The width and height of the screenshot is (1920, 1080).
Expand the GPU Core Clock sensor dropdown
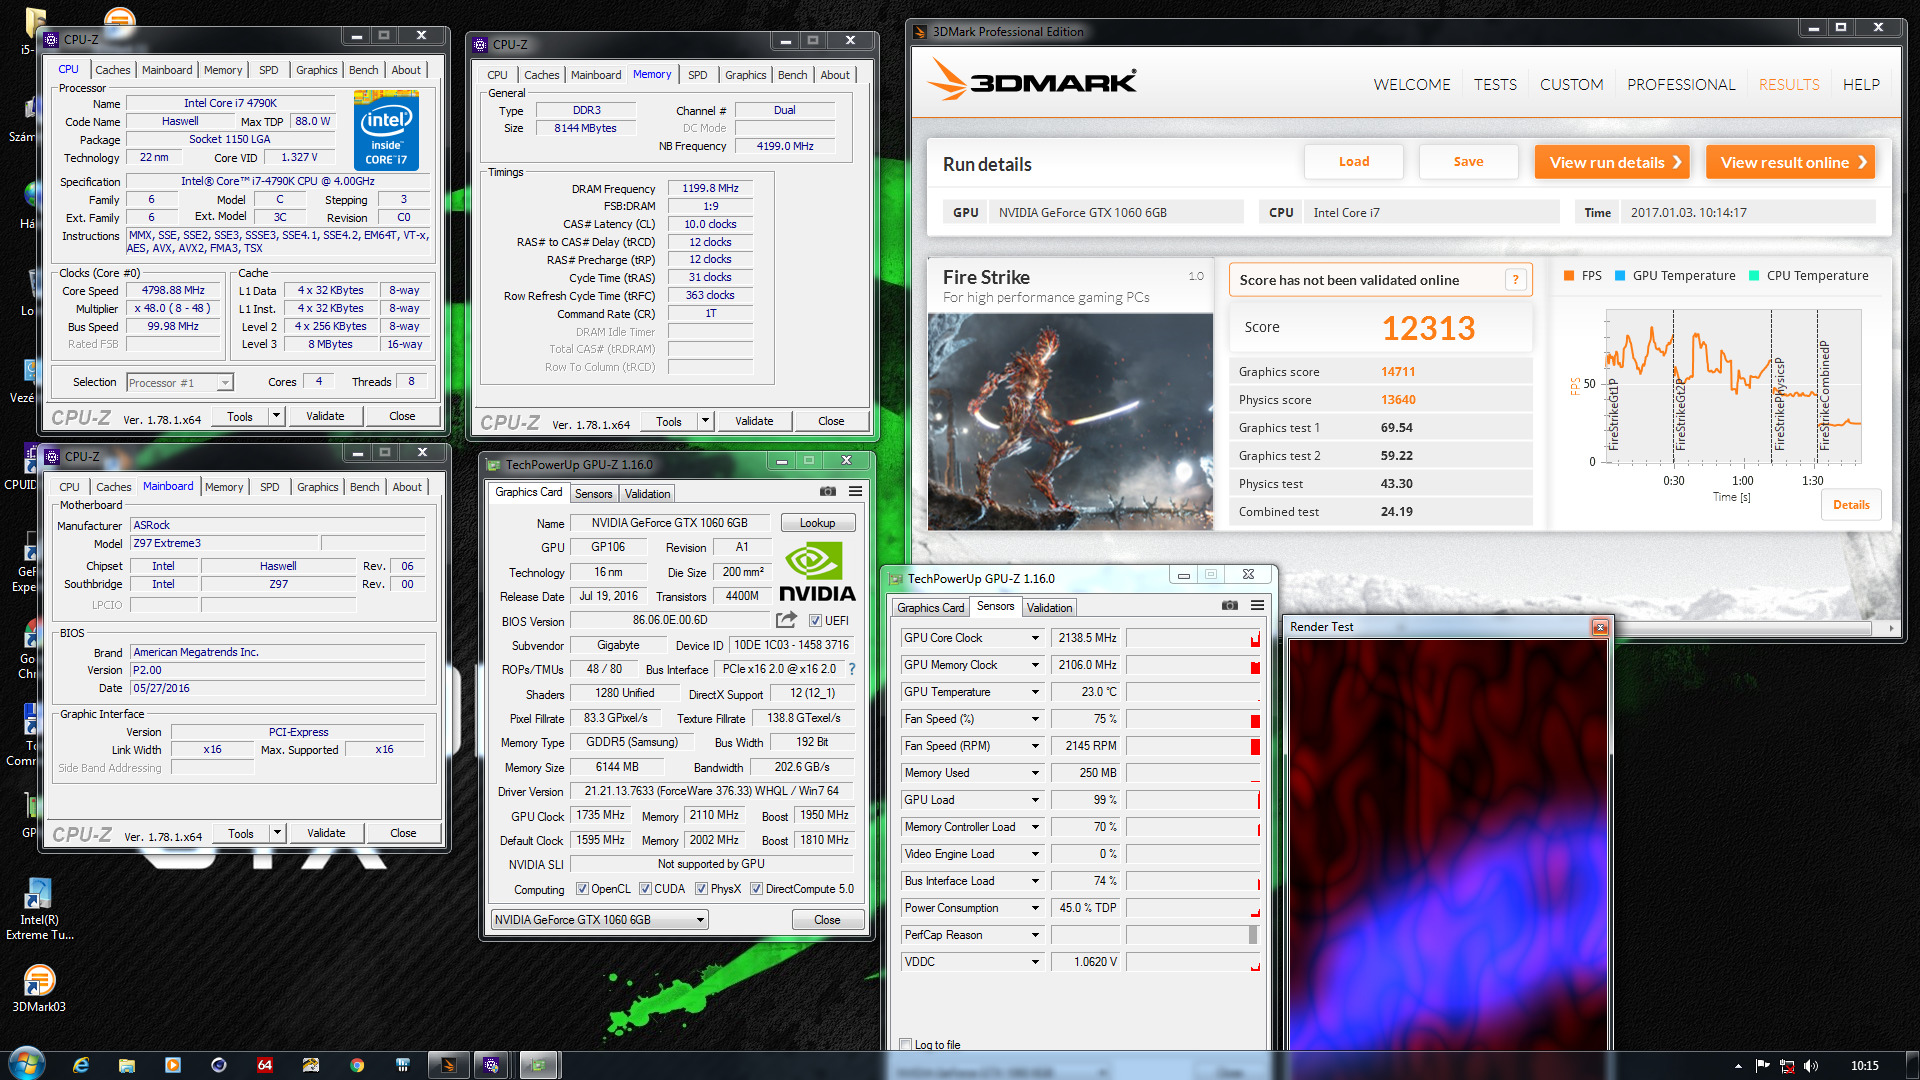click(1035, 638)
